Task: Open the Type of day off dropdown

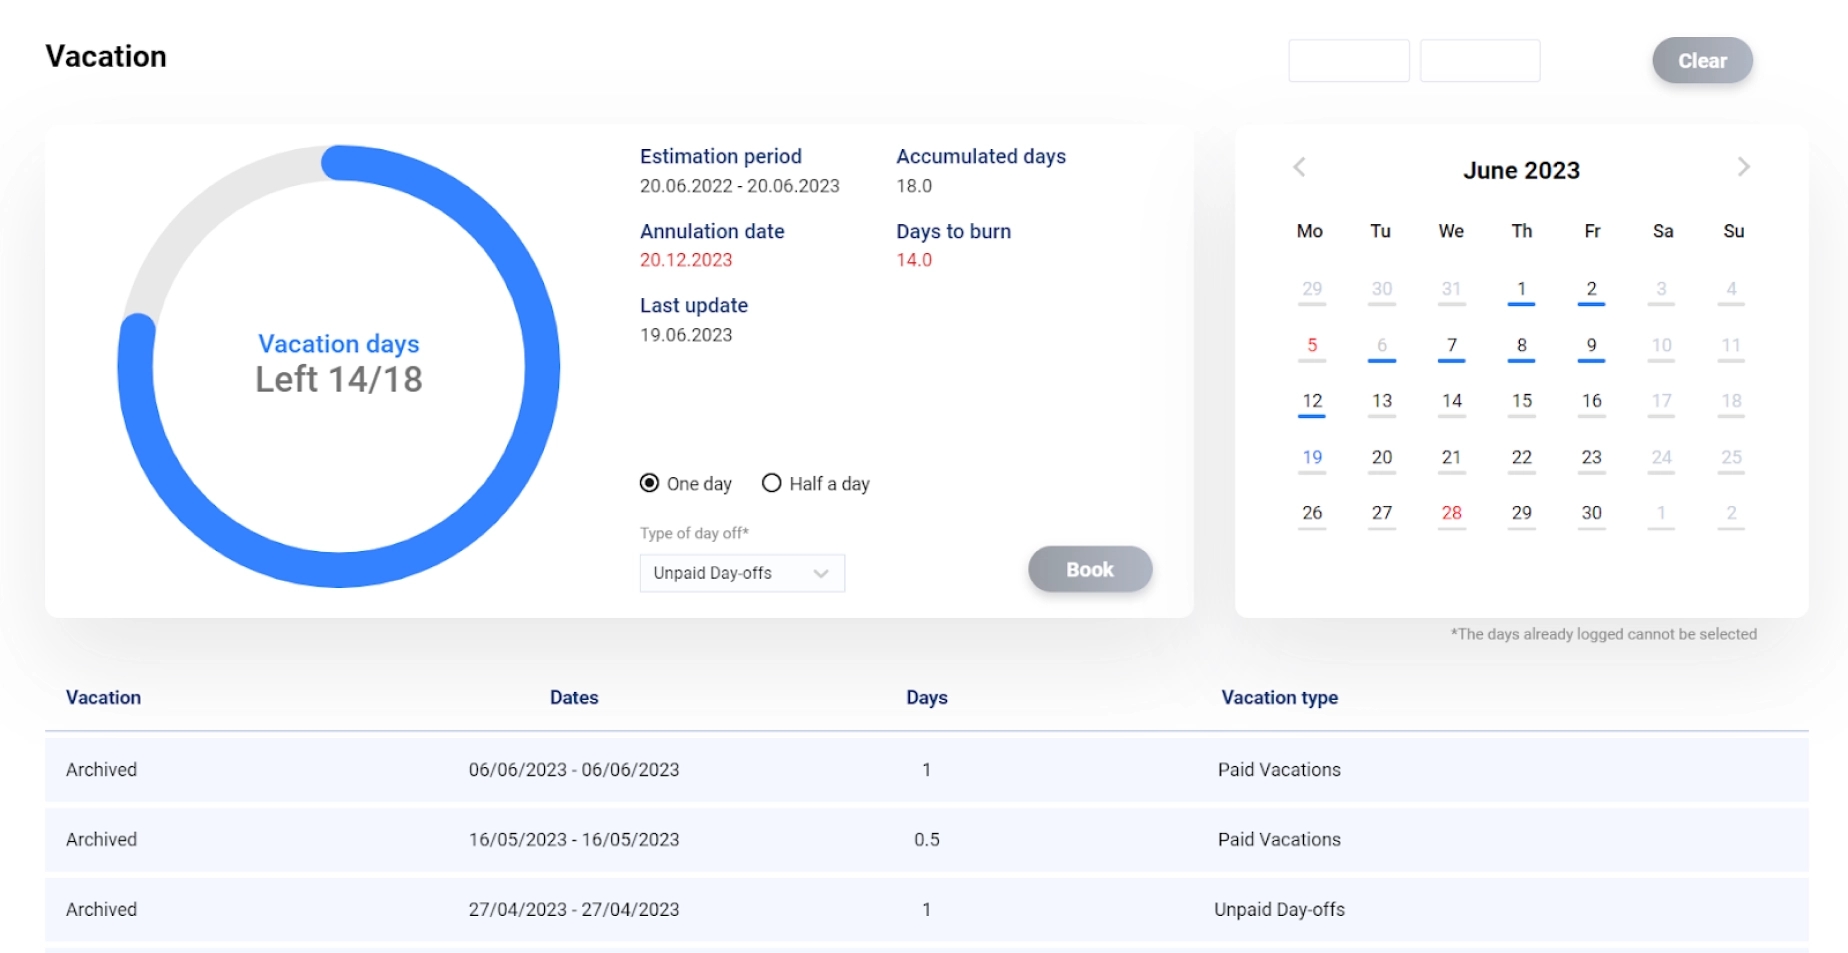Action: pos(742,573)
